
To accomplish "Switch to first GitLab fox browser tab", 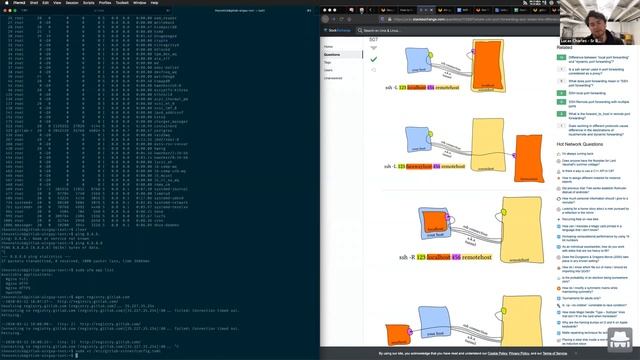I will click(x=387, y=10).
